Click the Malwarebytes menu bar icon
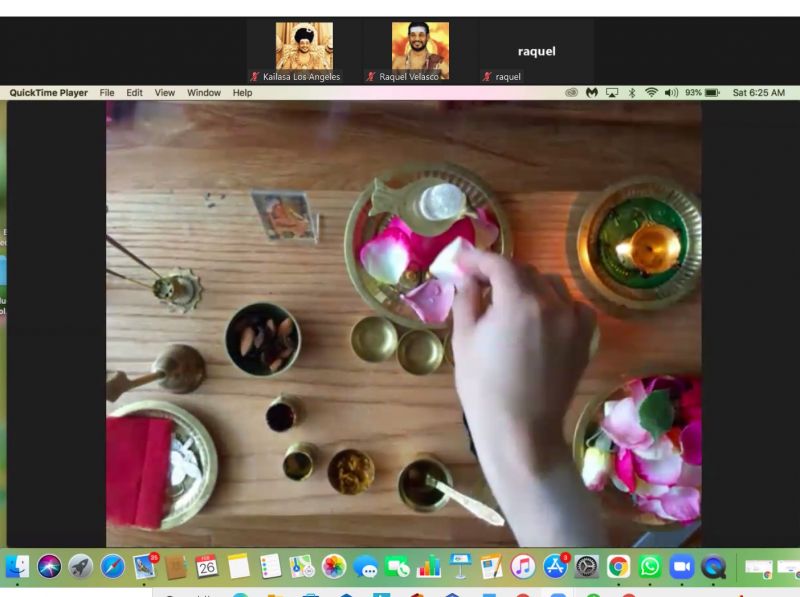 (591, 92)
